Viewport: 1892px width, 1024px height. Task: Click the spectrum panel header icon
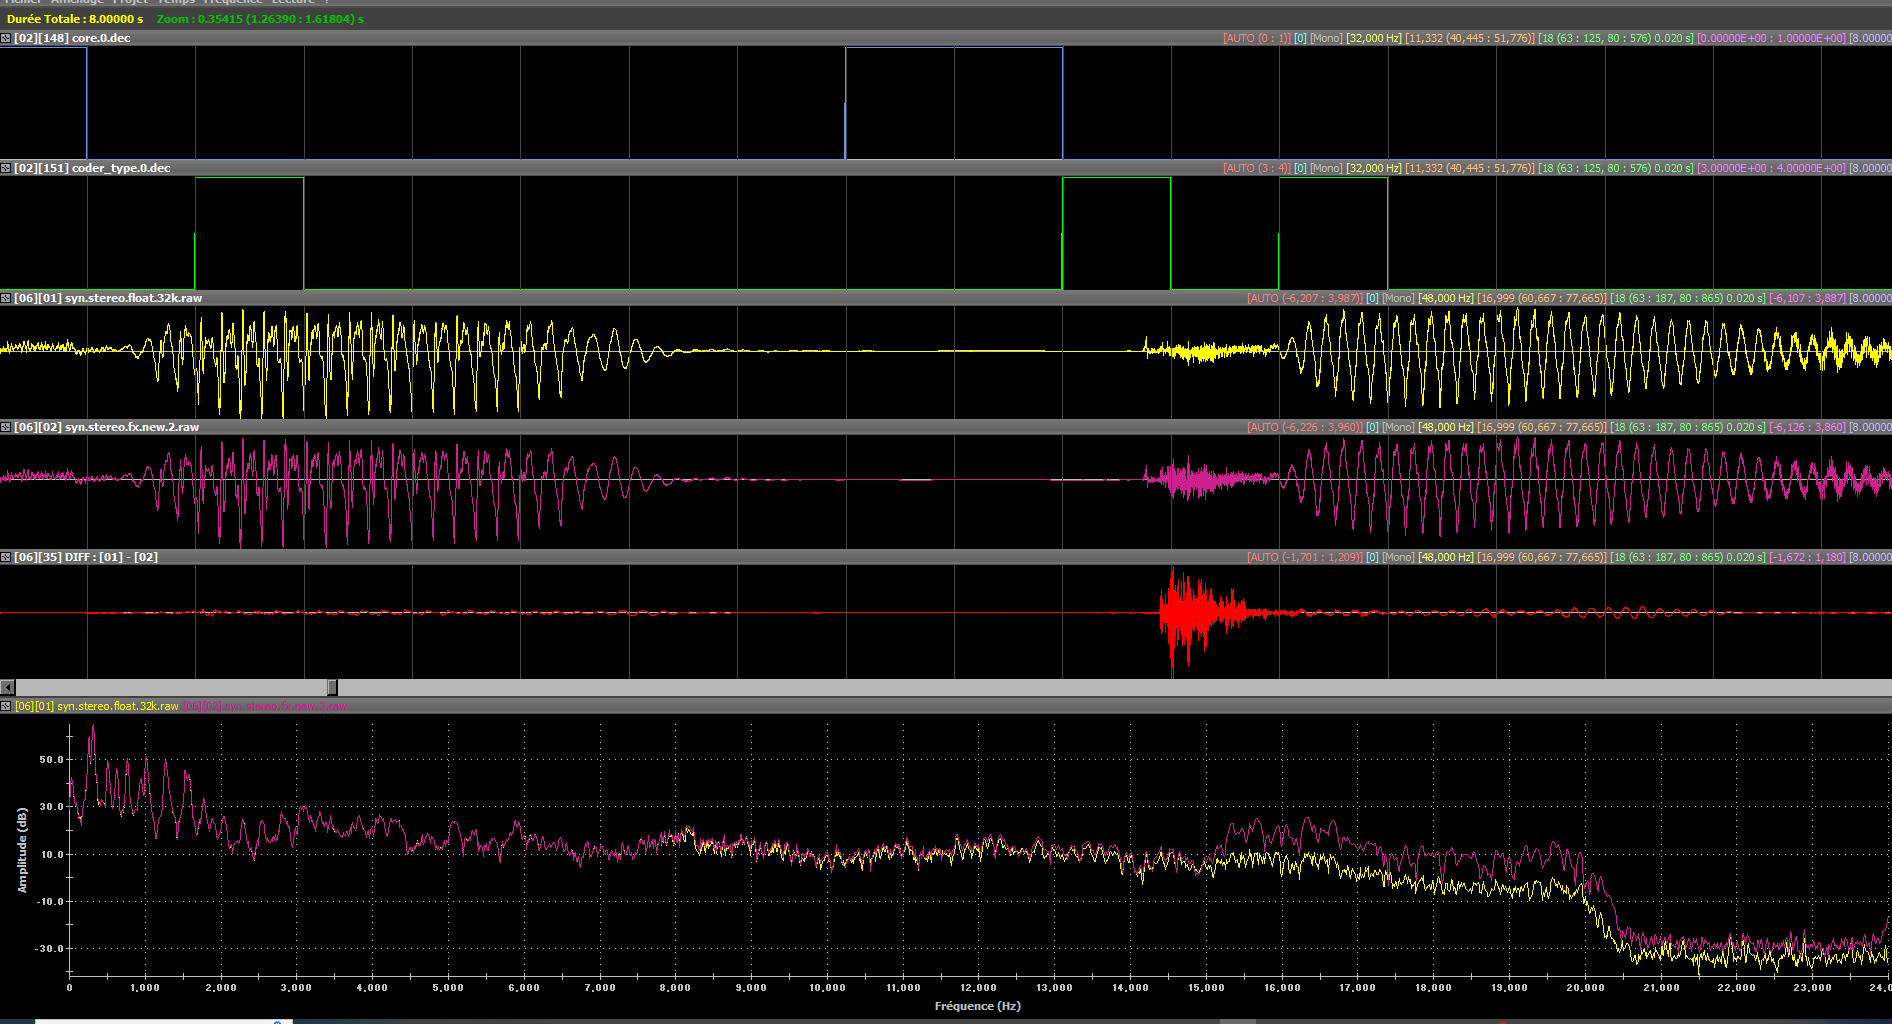tap(6, 706)
